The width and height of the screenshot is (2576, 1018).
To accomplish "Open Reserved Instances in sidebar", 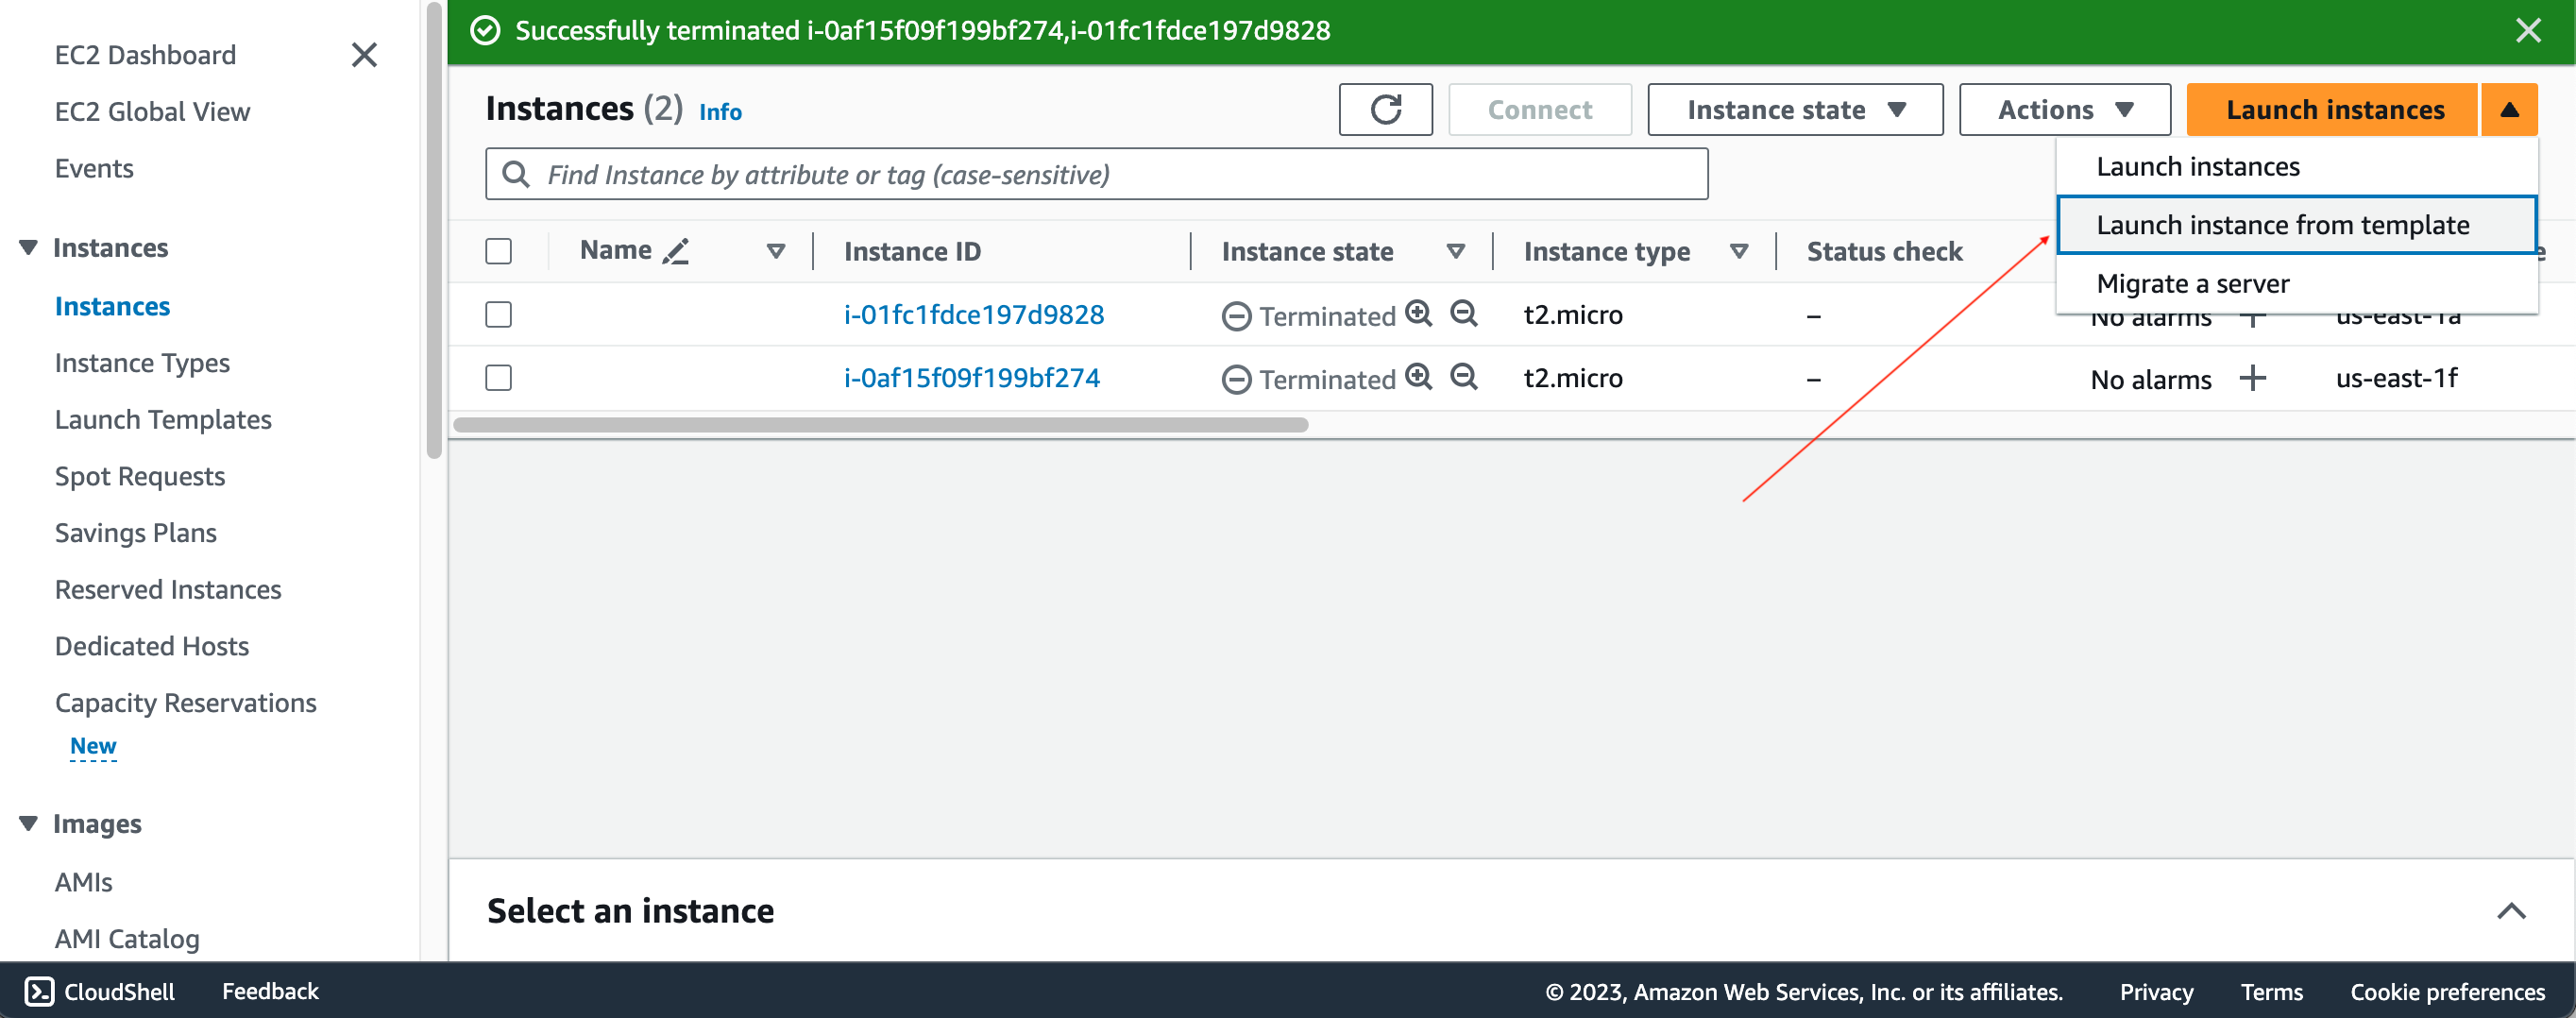I will (x=168, y=589).
